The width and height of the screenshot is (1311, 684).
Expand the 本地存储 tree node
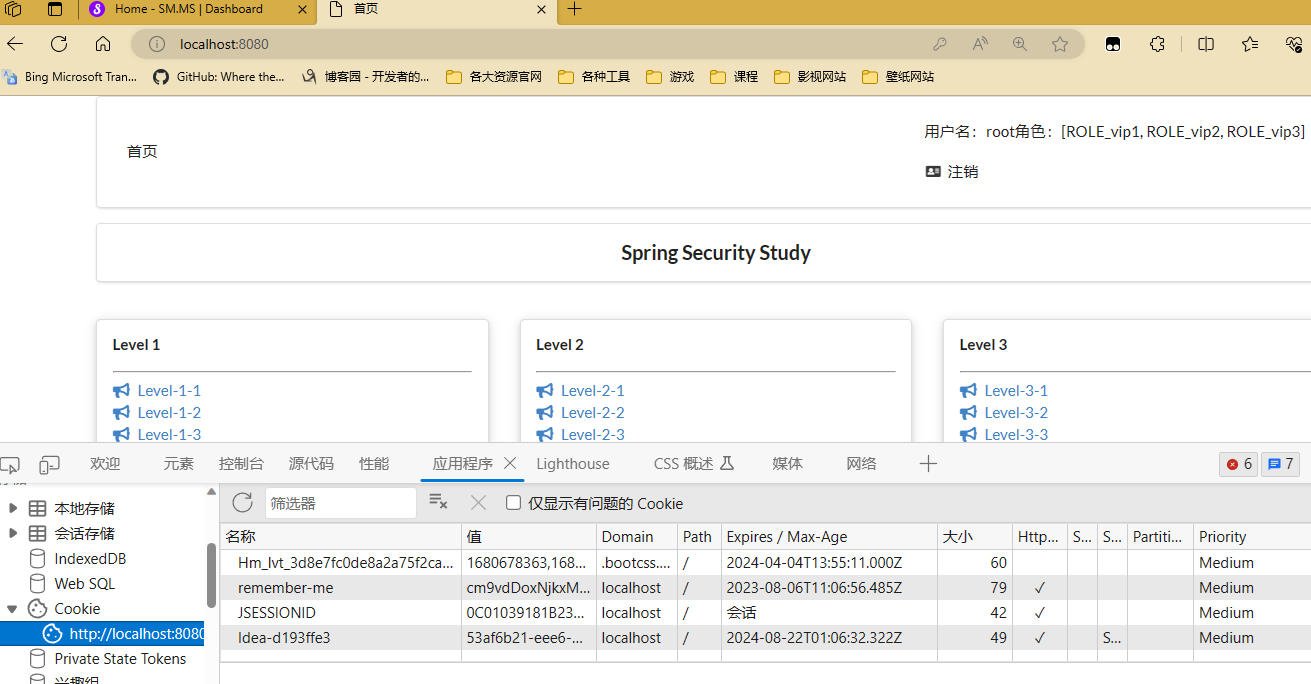pos(14,507)
